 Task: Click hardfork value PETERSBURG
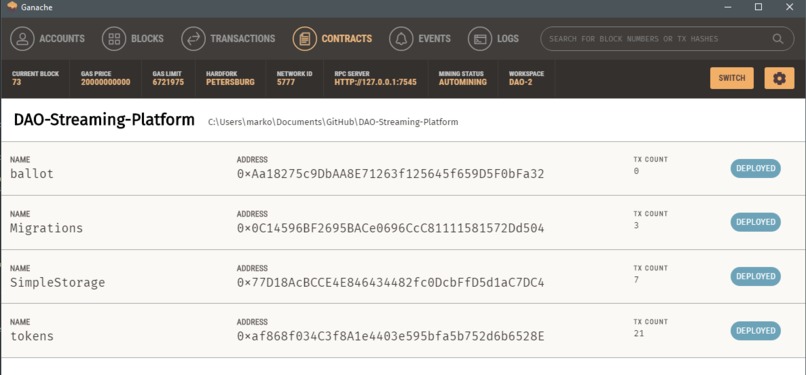pyautogui.click(x=230, y=82)
